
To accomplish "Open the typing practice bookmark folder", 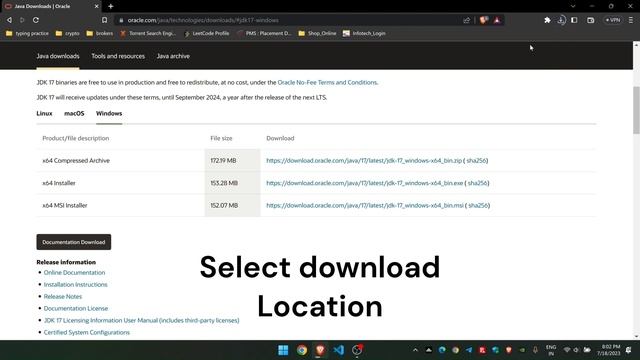I will click(x=27, y=33).
